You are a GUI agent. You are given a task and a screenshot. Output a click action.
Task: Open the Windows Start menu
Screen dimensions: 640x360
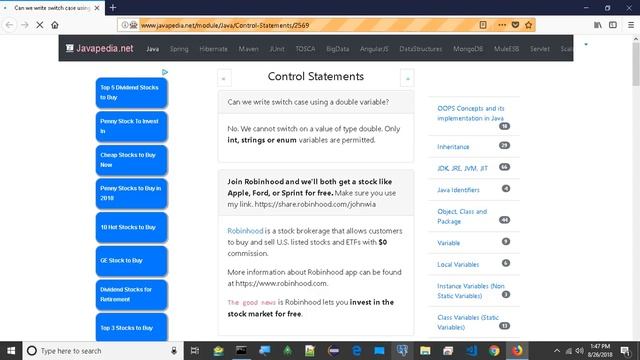11,351
